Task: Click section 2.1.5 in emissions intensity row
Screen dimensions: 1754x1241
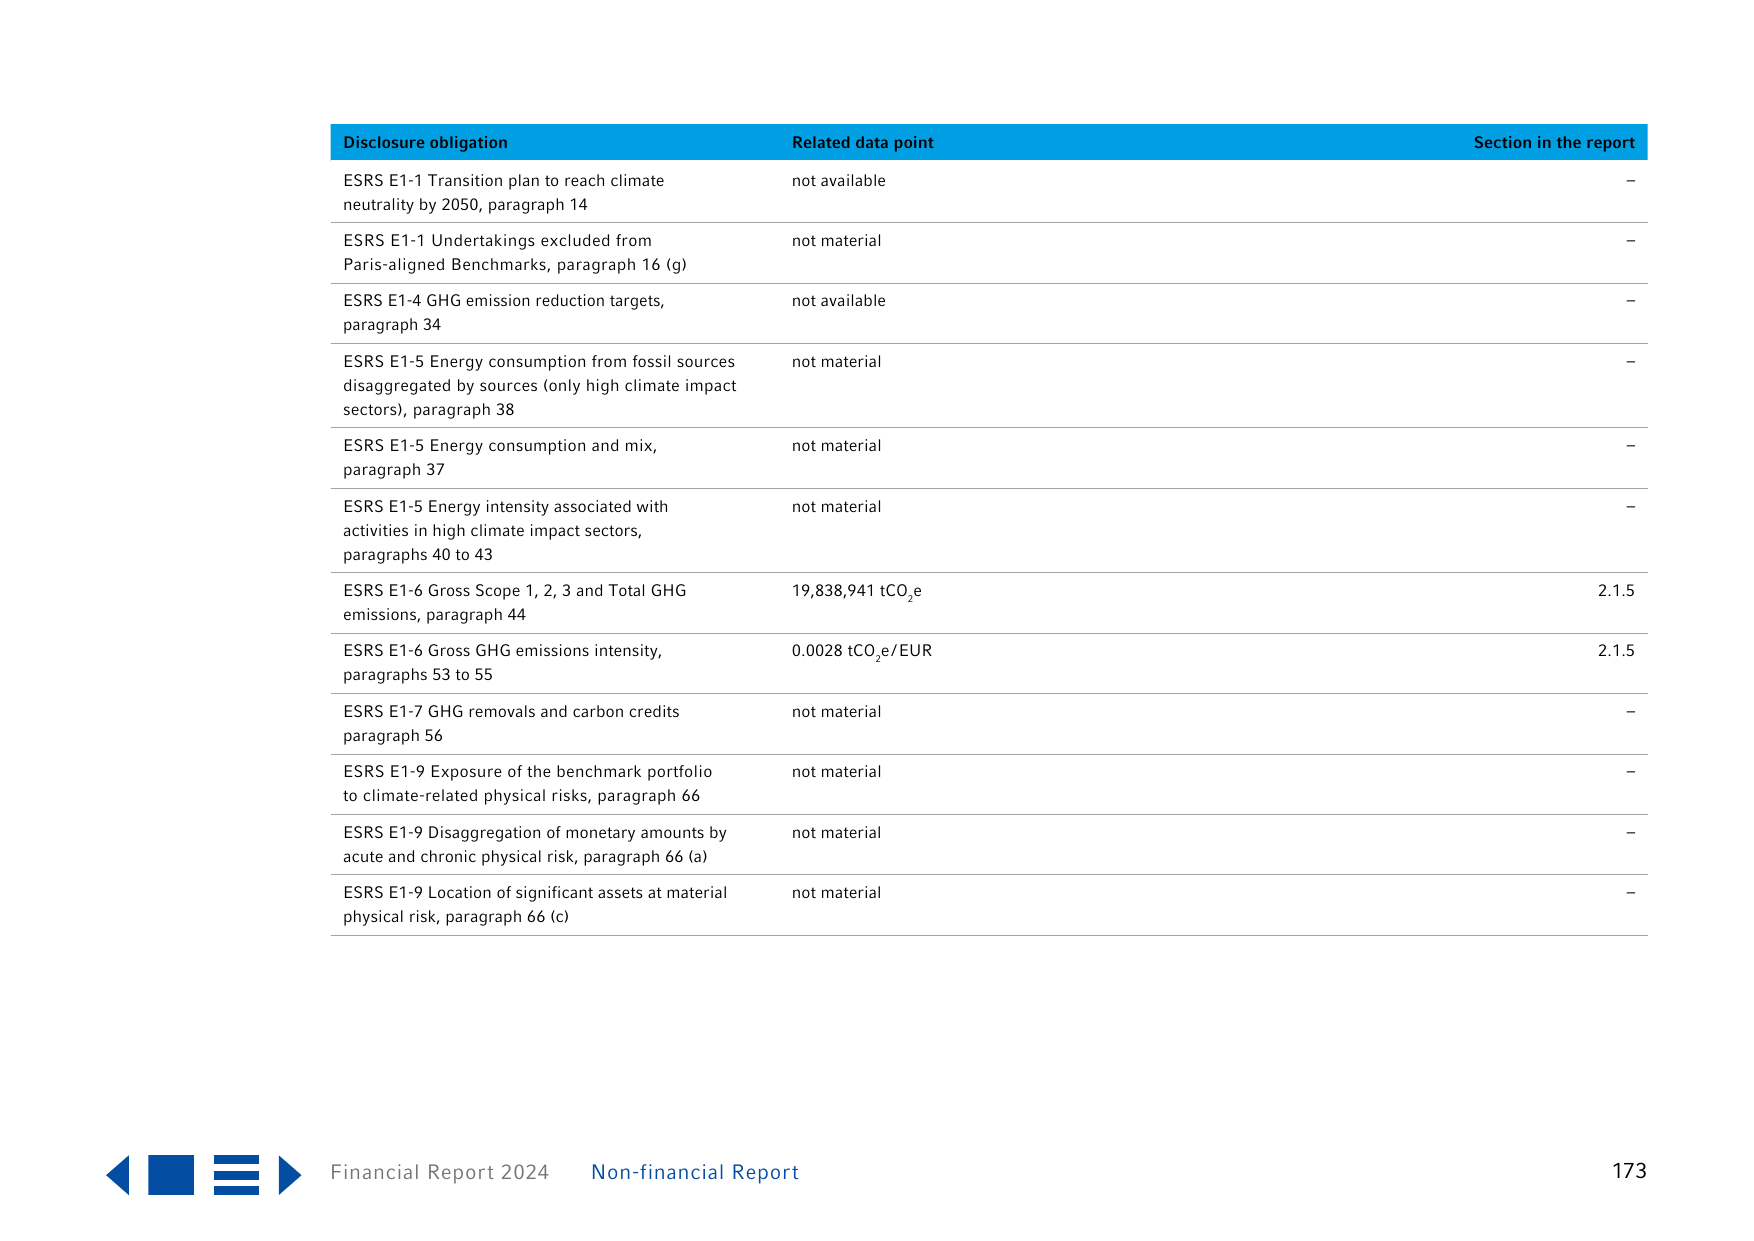Action: (1616, 650)
